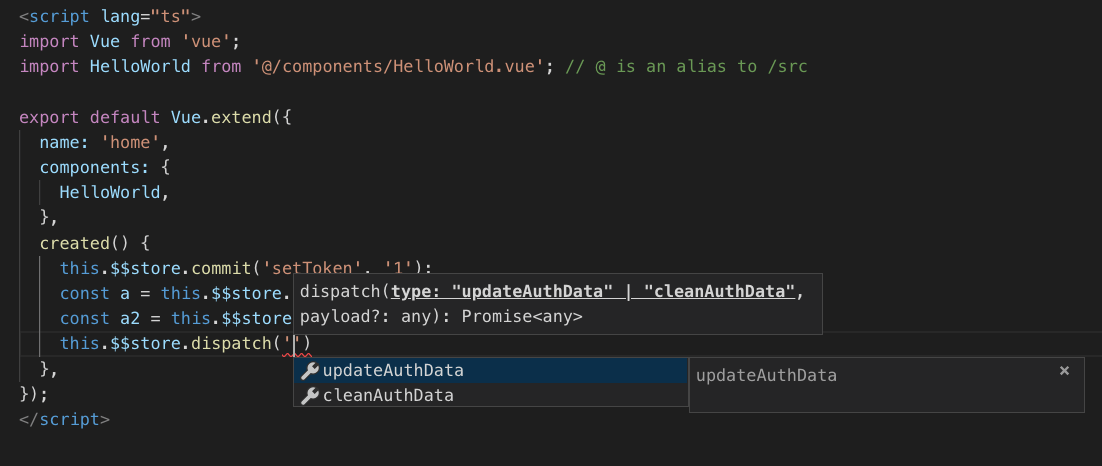
Task: Click the updateAuthData text in details panel
Action: tap(766, 375)
